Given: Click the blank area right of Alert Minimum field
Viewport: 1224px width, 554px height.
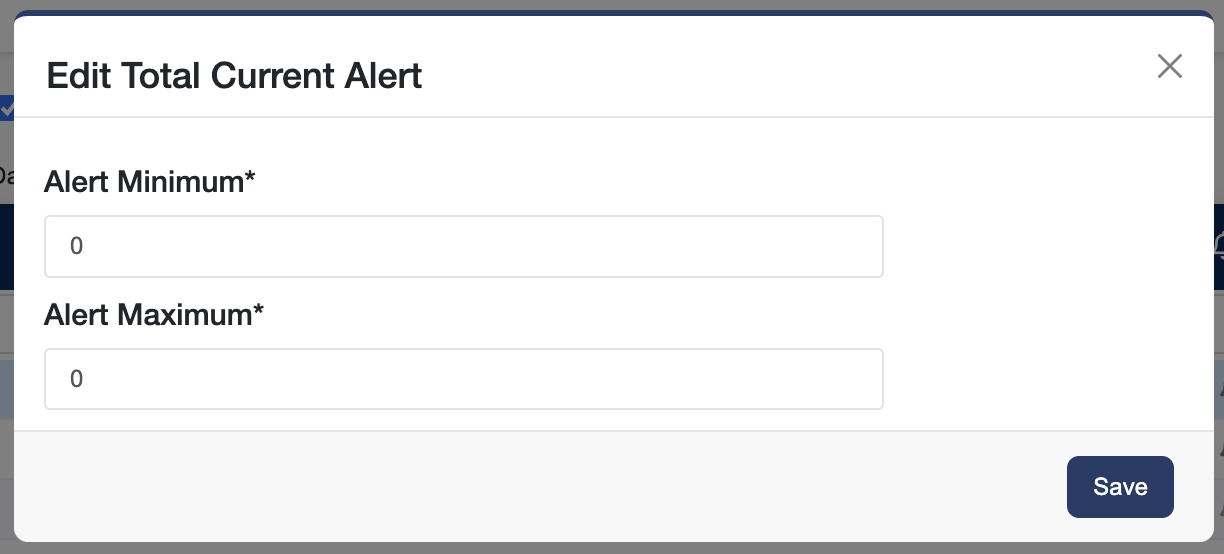Looking at the screenshot, I should (x=1040, y=246).
